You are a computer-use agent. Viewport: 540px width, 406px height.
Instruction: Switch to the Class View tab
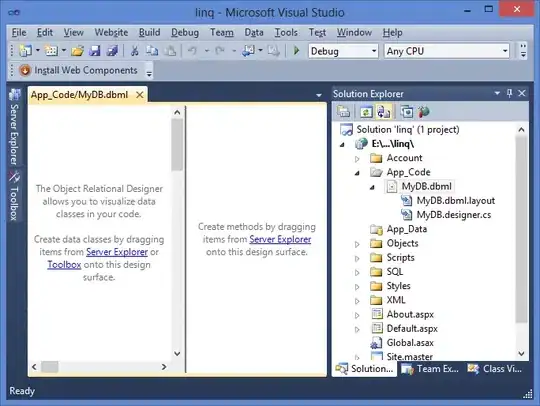pyautogui.click(x=495, y=369)
